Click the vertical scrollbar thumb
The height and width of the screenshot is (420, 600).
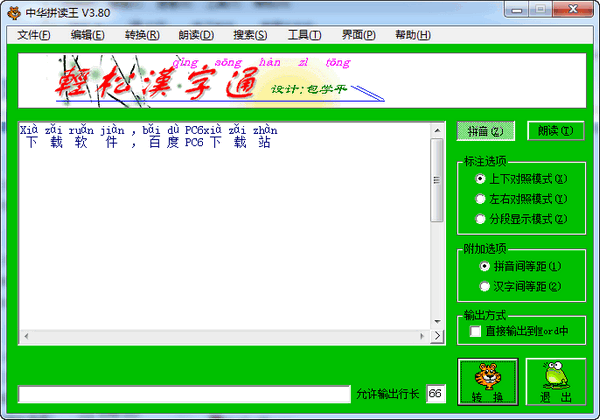pos(437,180)
